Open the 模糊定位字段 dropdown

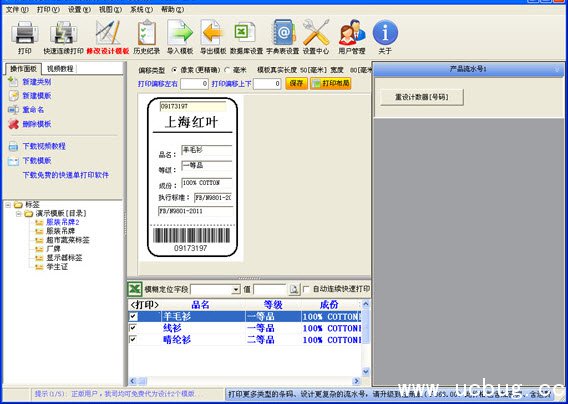[x=236, y=290]
